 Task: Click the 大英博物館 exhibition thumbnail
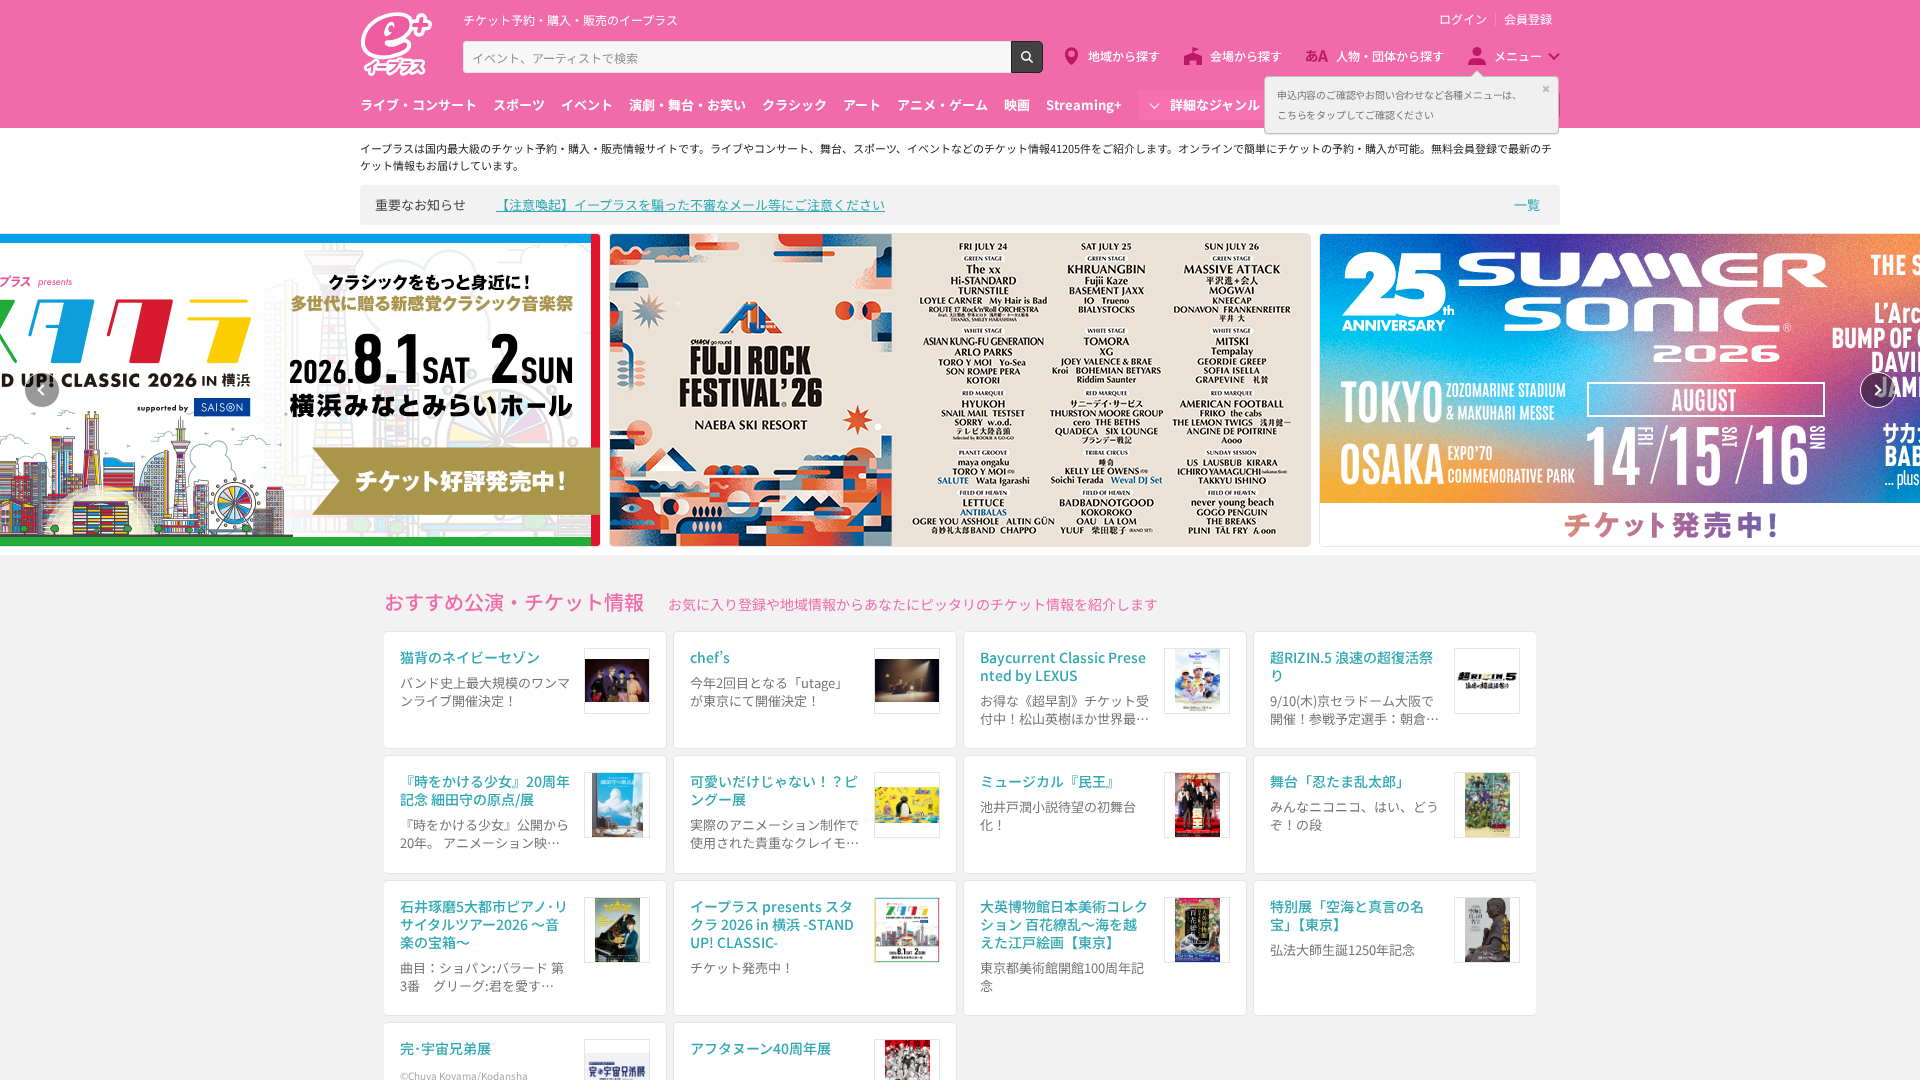pyautogui.click(x=1197, y=930)
